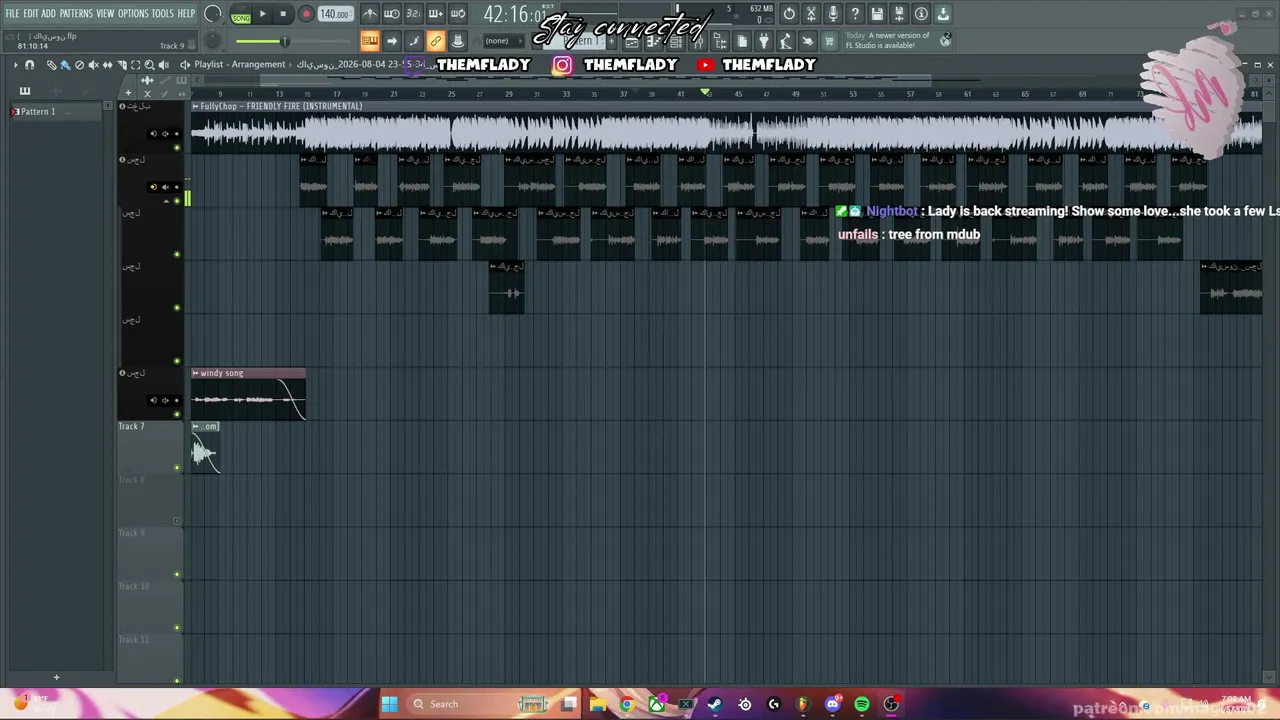
Task: Select the playlist Mute tool
Action: pyautogui.click(x=93, y=65)
